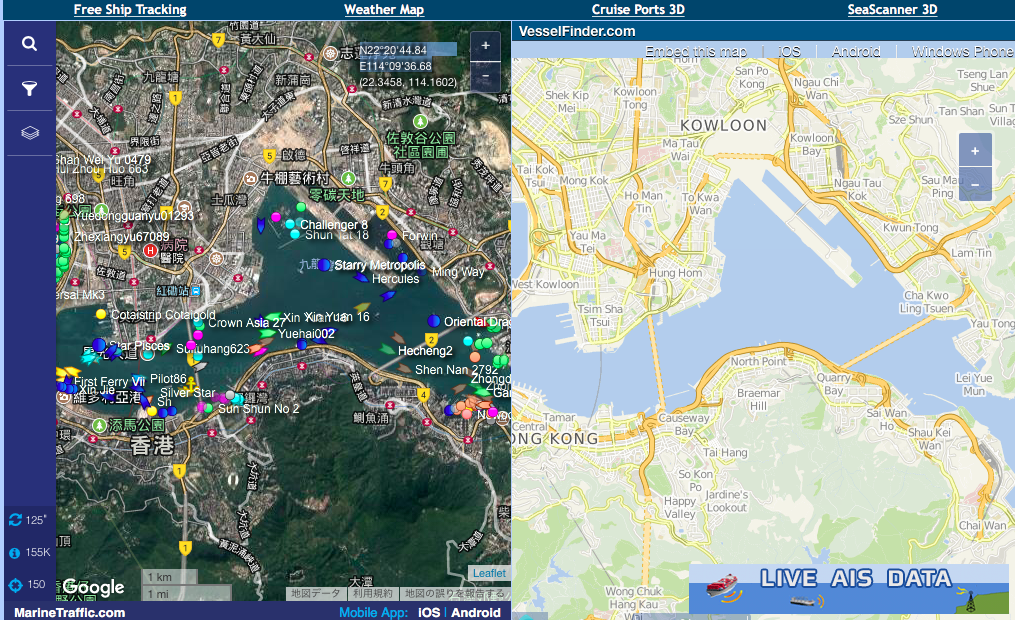
Task: Open the MarineTraffic Android mobile app link
Action: pyautogui.click(x=476, y=612)
